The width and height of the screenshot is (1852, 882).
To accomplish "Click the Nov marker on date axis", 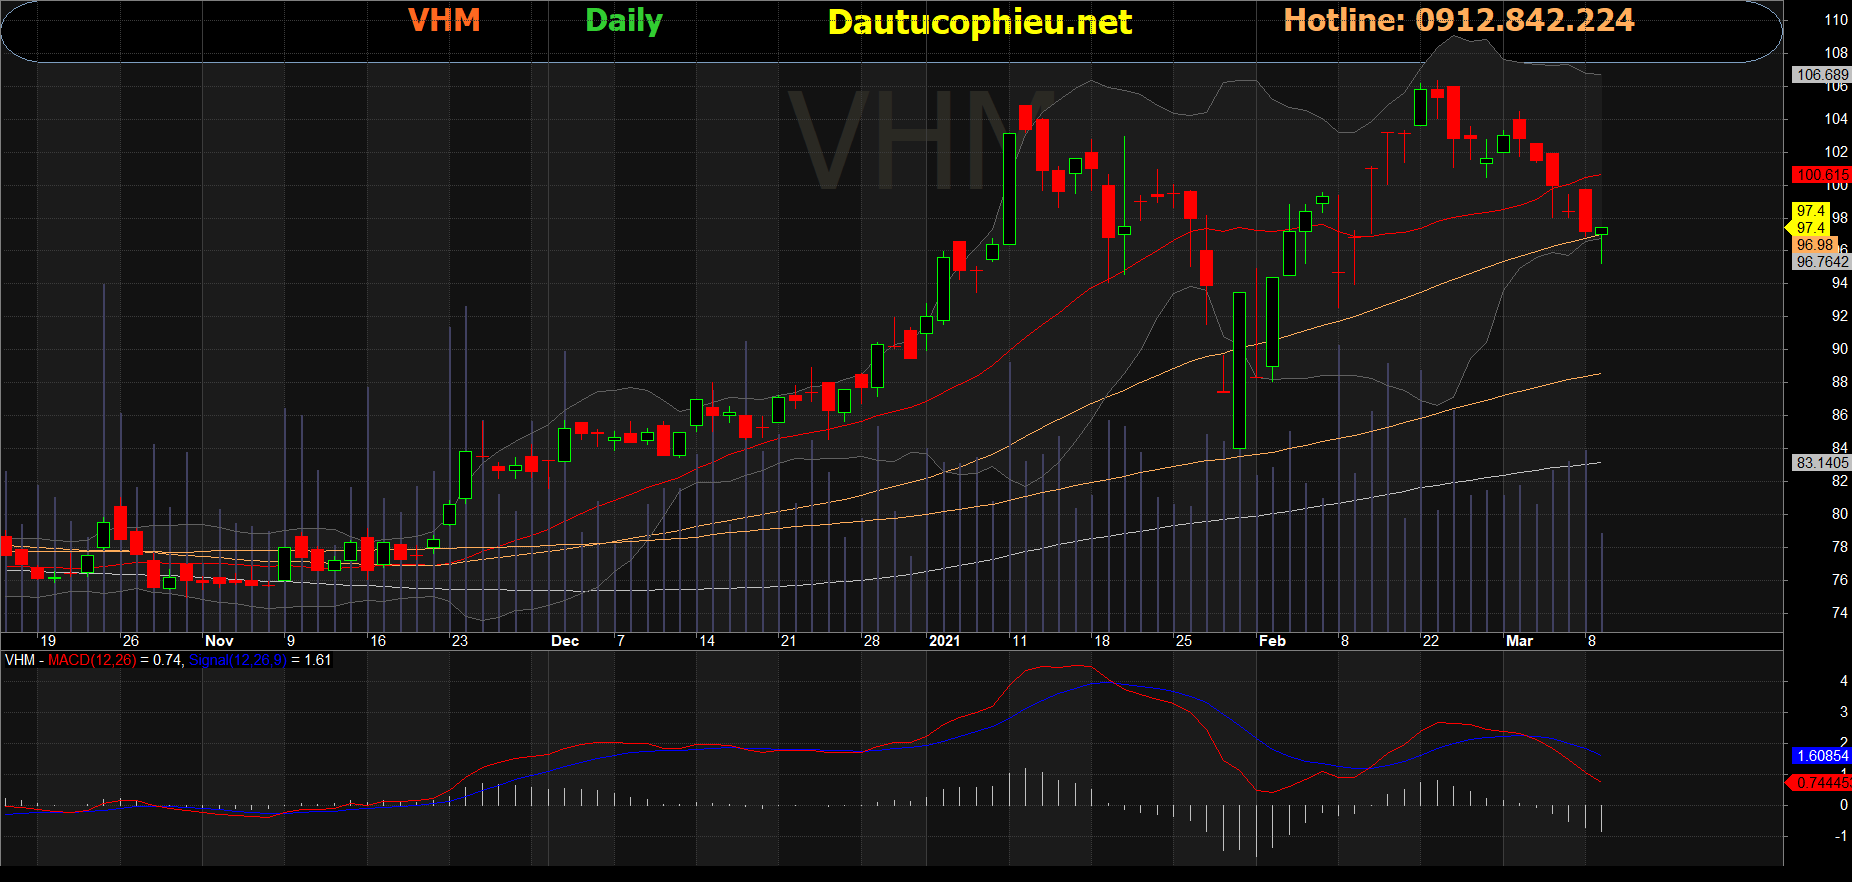I will coord(219,641).
